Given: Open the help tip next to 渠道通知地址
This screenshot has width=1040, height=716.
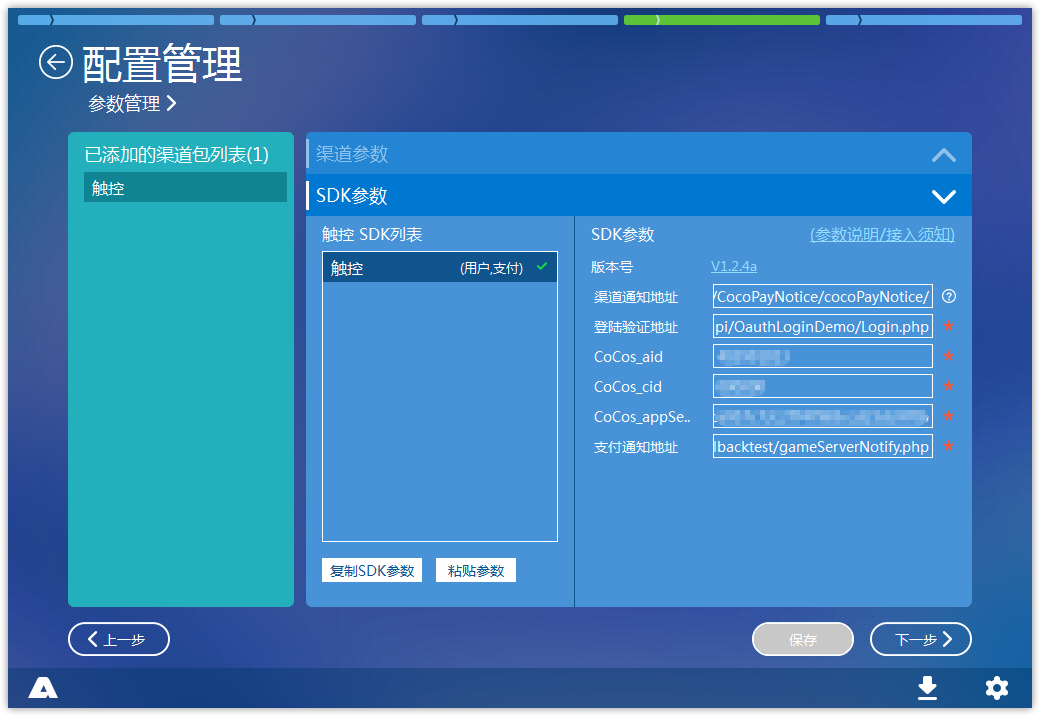Looking at the screenshot, I should pyautogui.click(x=947, y=296).
